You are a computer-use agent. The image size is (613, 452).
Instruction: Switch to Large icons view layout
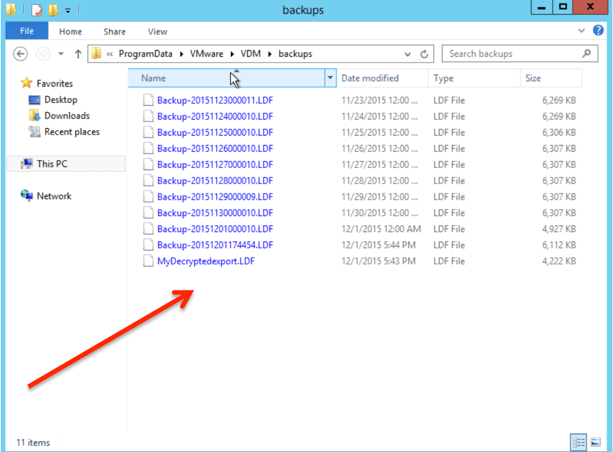click(x=597, y=441)
